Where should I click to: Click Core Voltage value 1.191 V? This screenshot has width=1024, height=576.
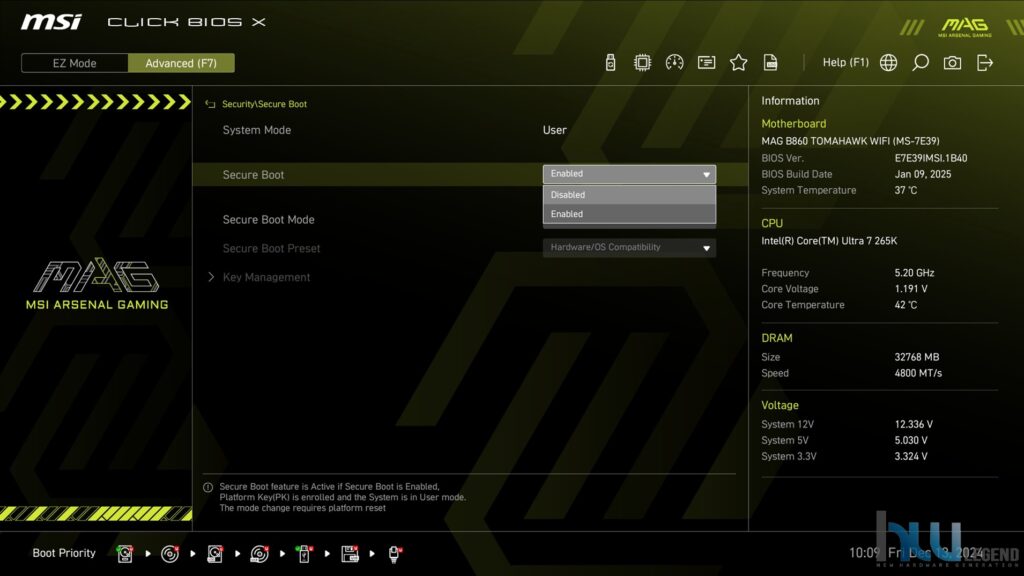pos(911,289)
